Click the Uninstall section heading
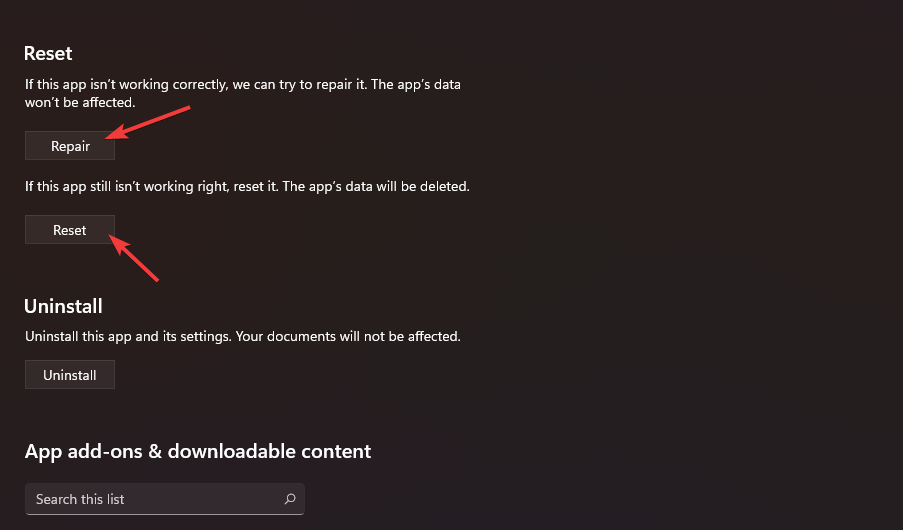903x530 pixels. coord(64,306)
